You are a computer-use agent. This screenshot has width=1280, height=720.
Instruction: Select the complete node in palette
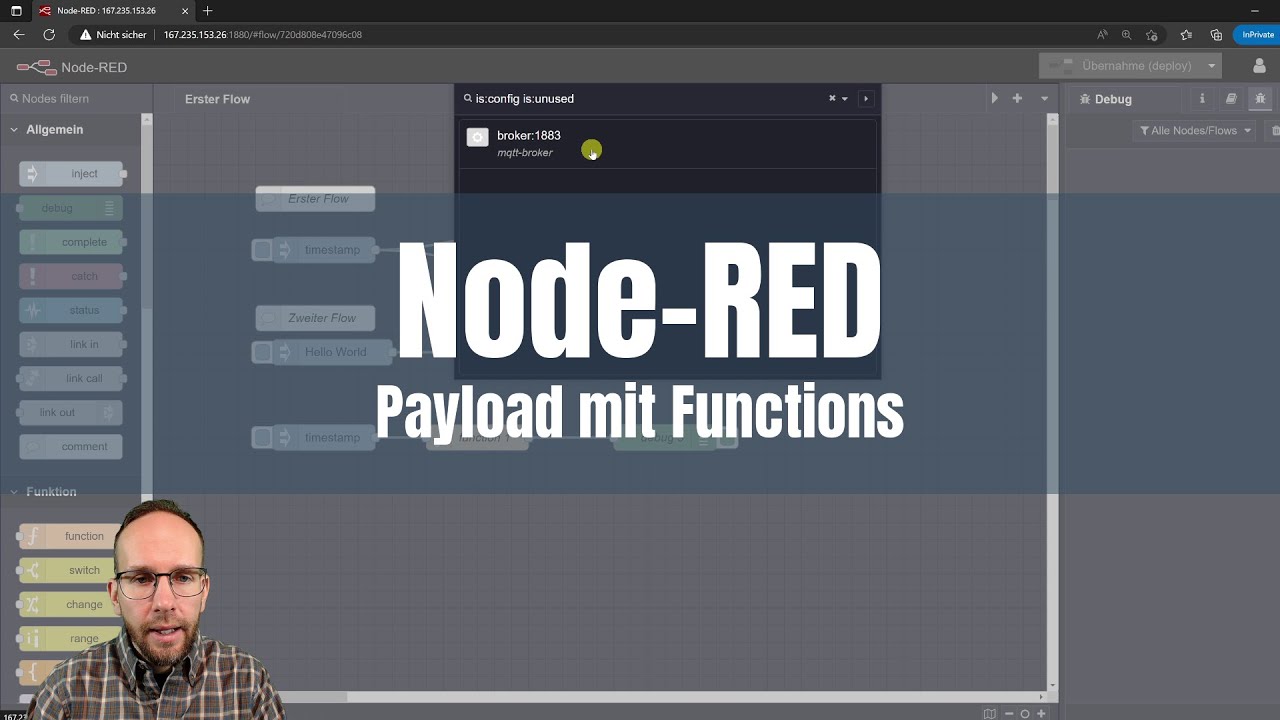(x=72, y=242)
